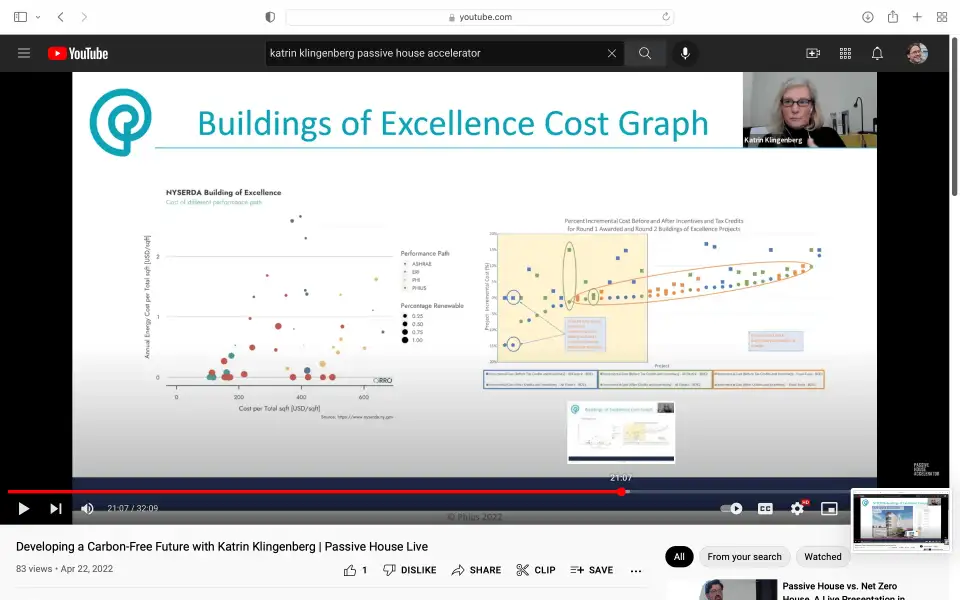Toggle the autoplay switch
The width and height of the screenshot is (960, 600).
732,508
